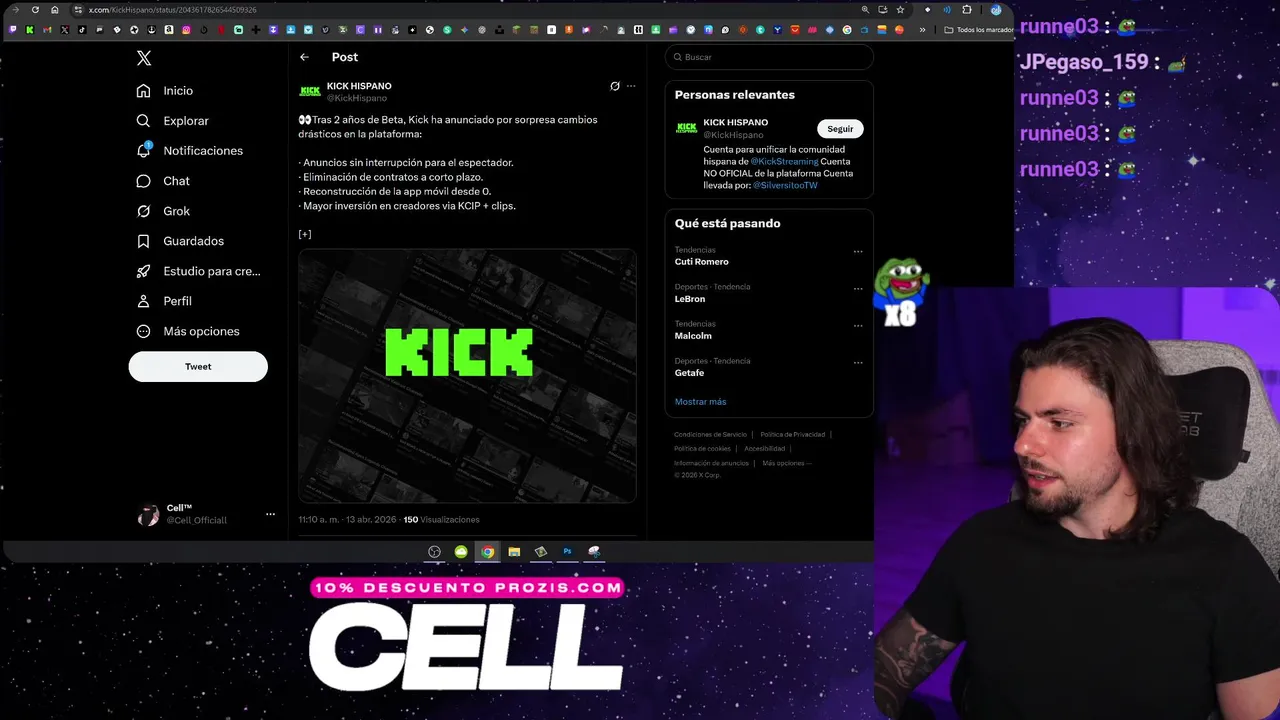This screenshot has height=720, width=1280.
Task: Open the KICK HISPANO avatar on the post
Action: click(310, 91)
